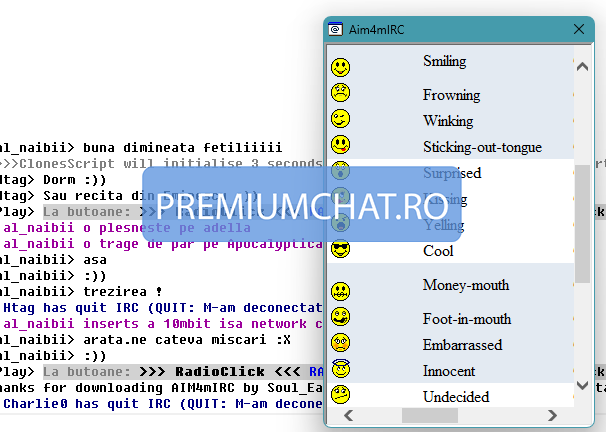606x432 pixels.
Task: Click the Foot-in-mouth label text
Action: 467,319
